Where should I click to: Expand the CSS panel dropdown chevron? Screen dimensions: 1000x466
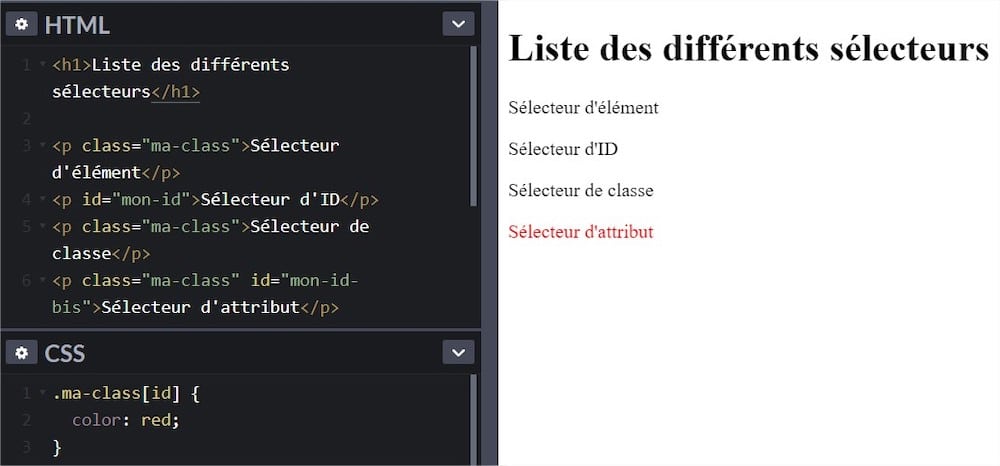pos(458,353)
